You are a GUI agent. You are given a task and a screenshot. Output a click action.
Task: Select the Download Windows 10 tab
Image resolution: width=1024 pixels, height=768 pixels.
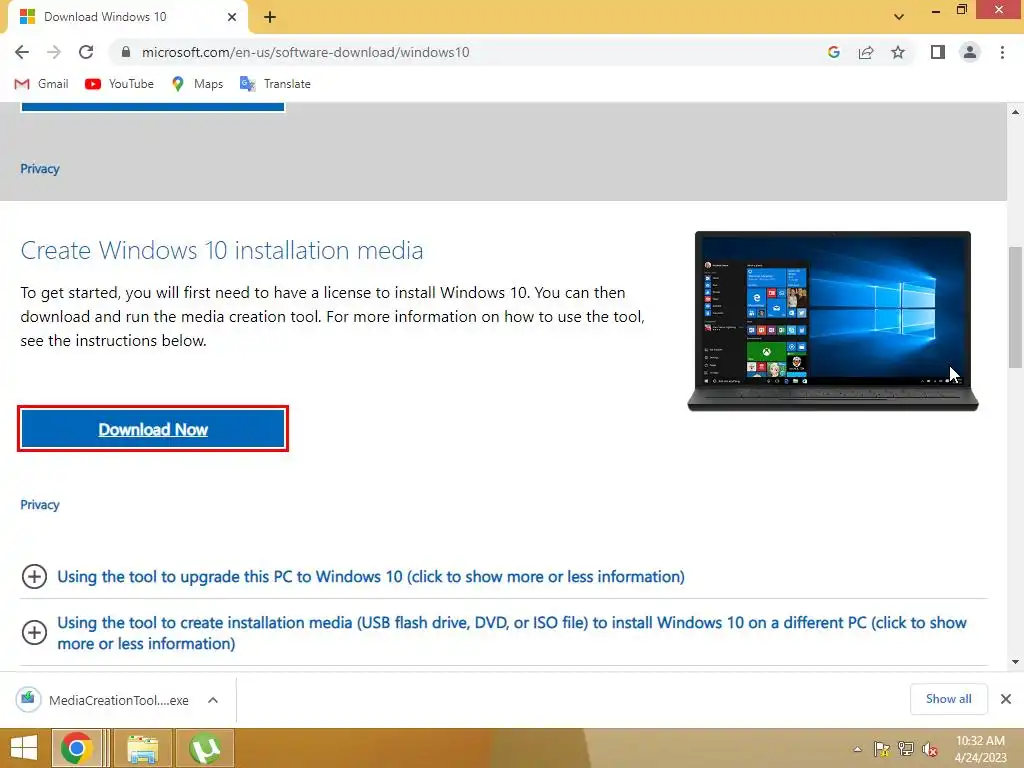(127, 17)
